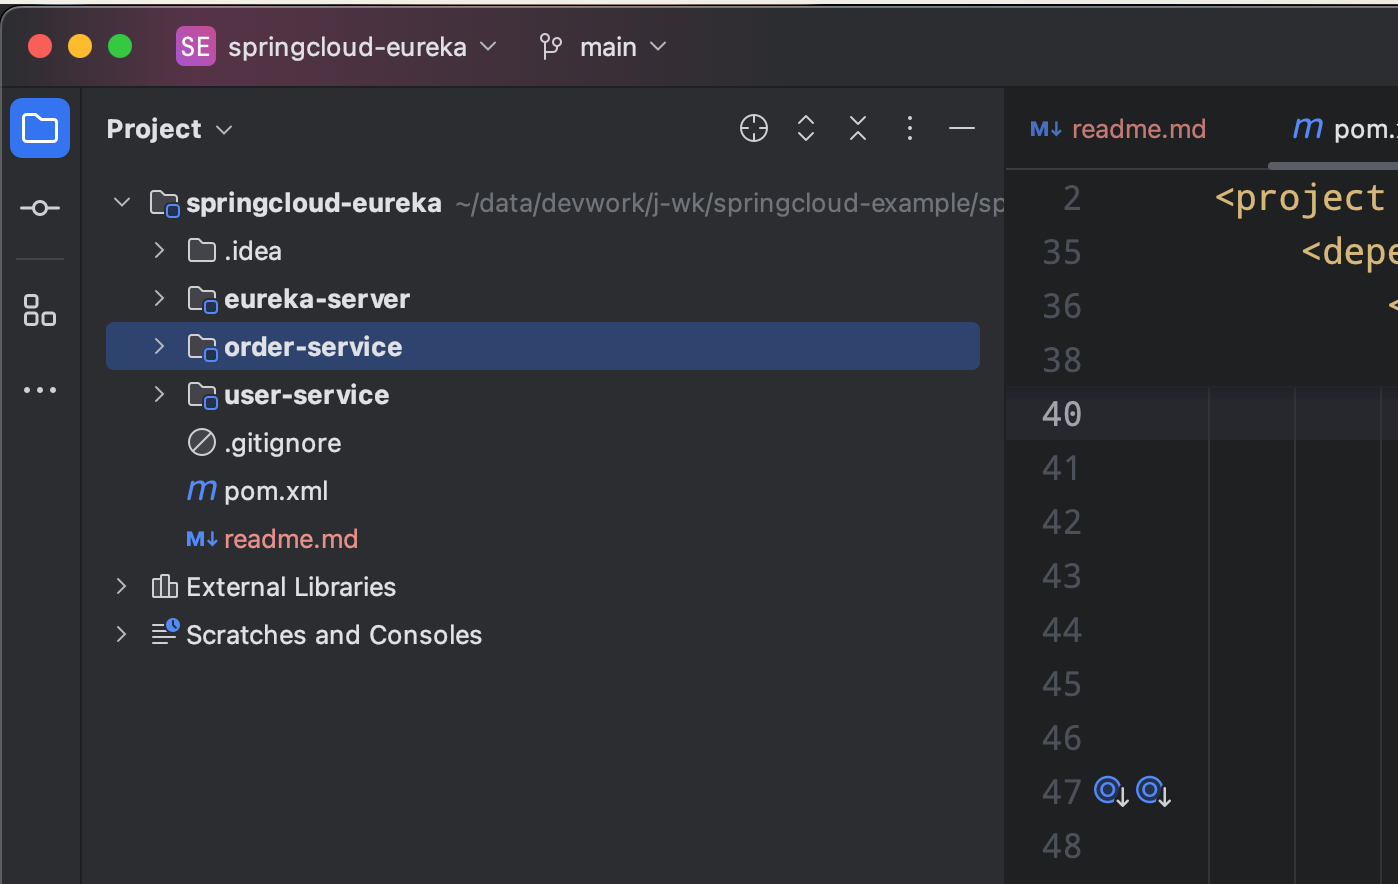Hide the Project panel with minimize icon
This screenshot has height=884, width=1398.
pos(961,128)
